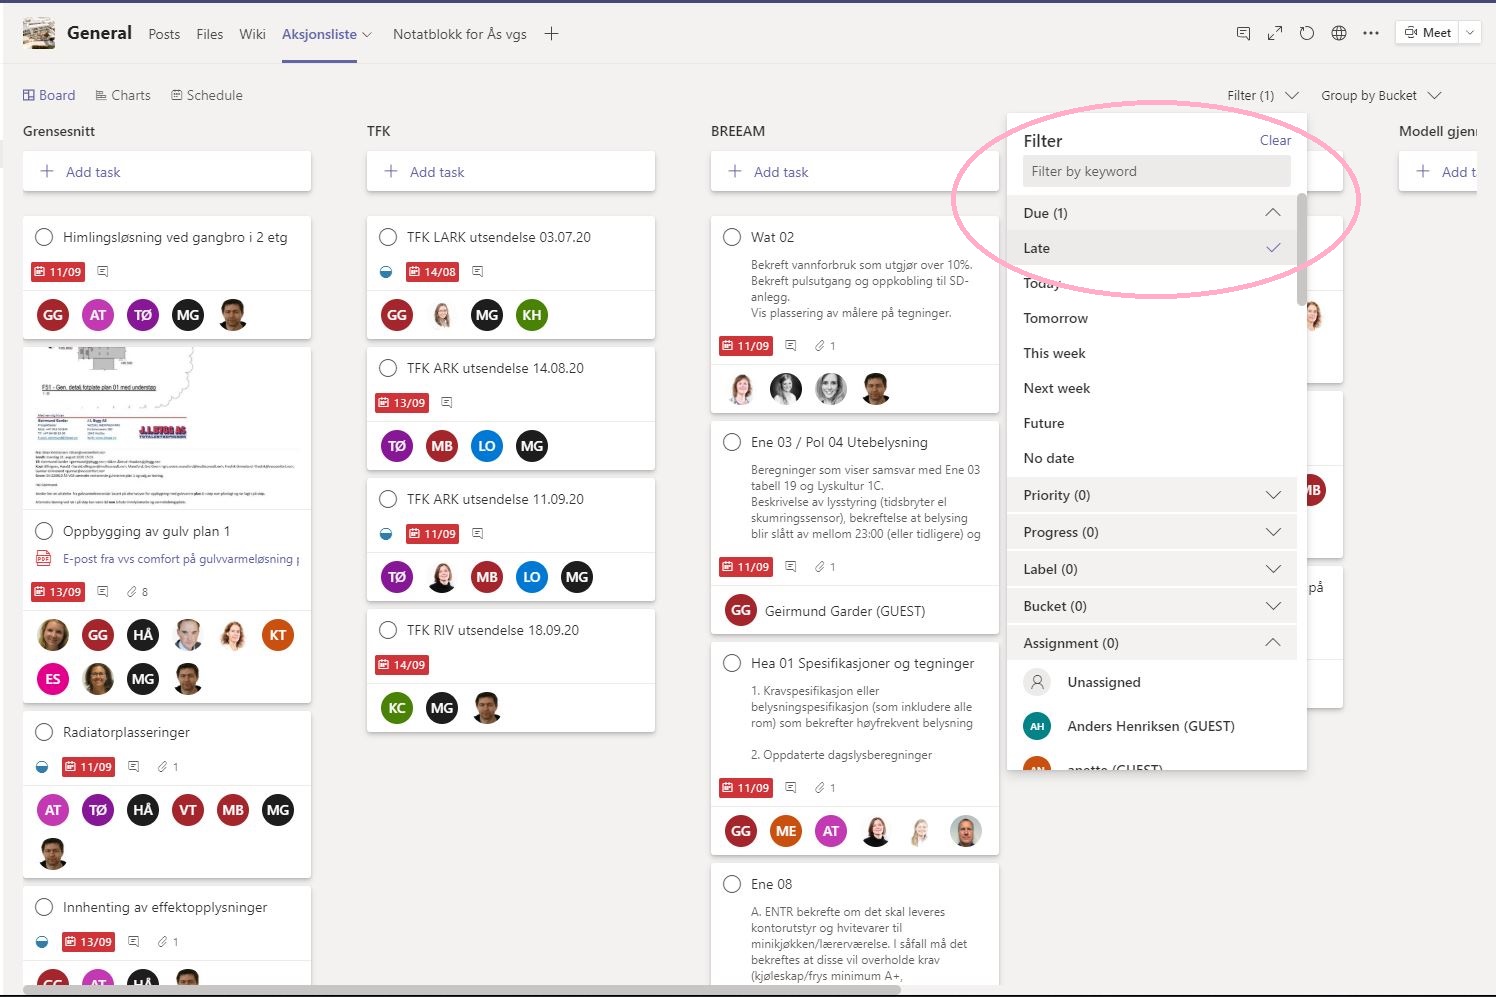
Task: Open the PDF attachment icon on Oppbygging card
Action: [x=43, y=559]
